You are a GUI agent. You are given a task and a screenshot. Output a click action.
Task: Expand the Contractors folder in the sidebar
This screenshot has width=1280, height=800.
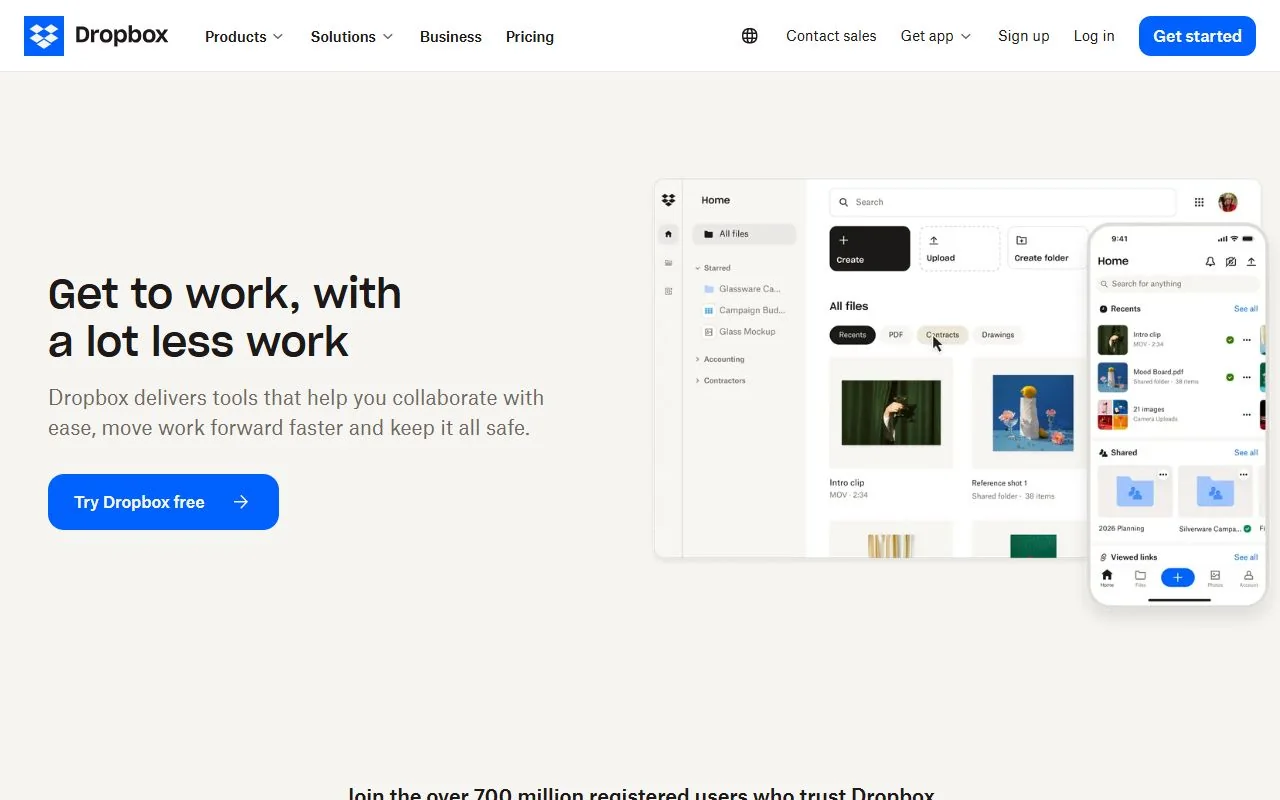(697, 381)
